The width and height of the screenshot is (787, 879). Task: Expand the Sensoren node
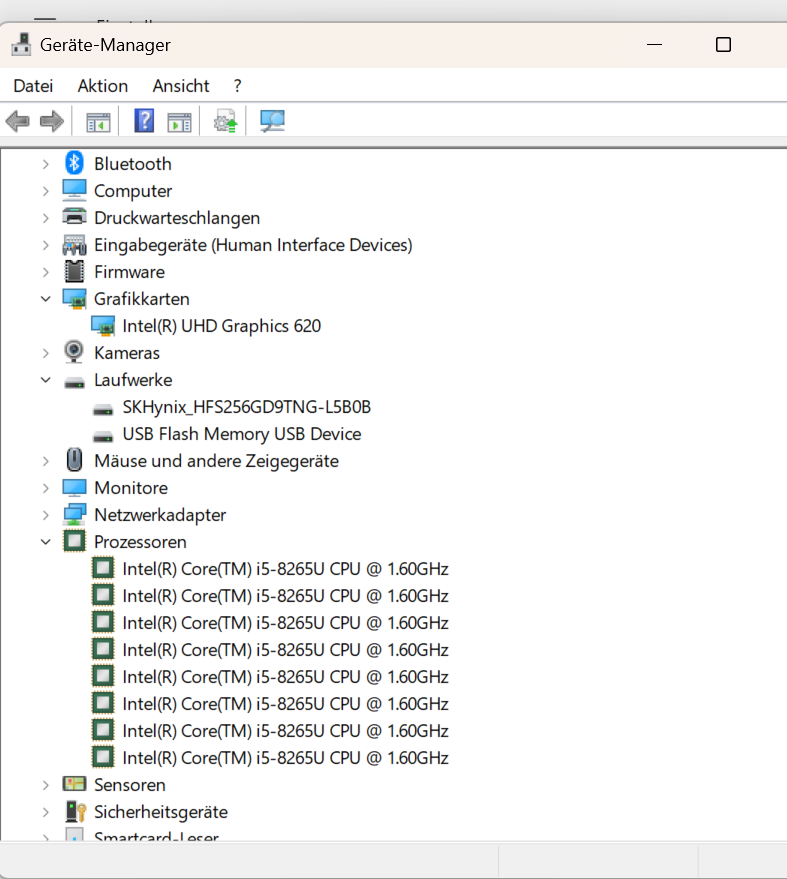[45, 785]
